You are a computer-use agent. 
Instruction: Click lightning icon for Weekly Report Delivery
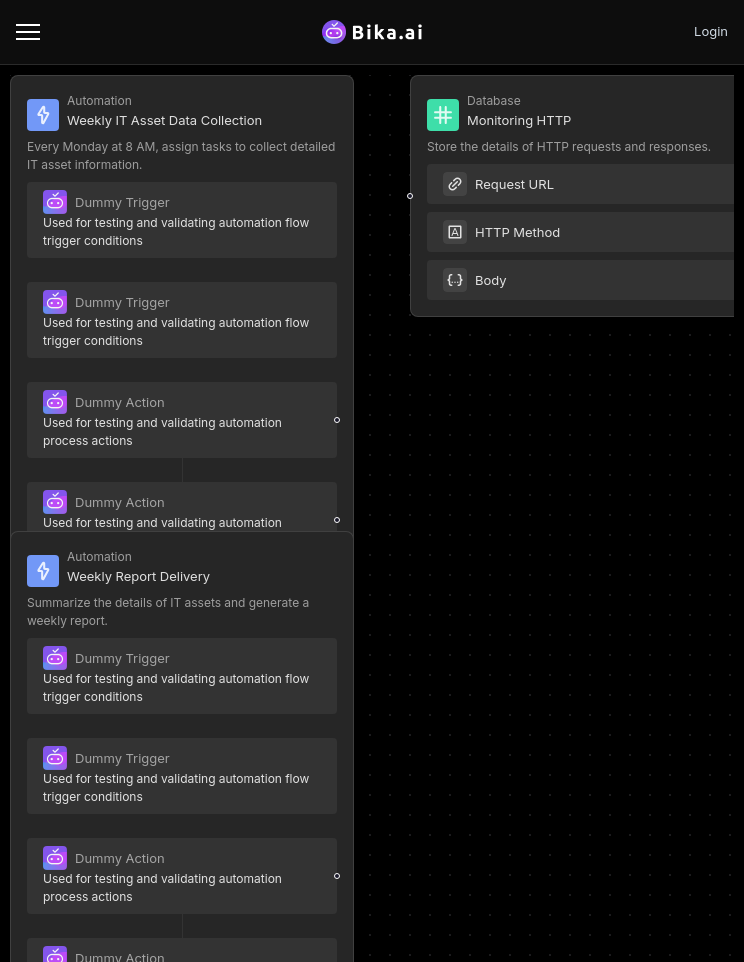tap(43, 571)
